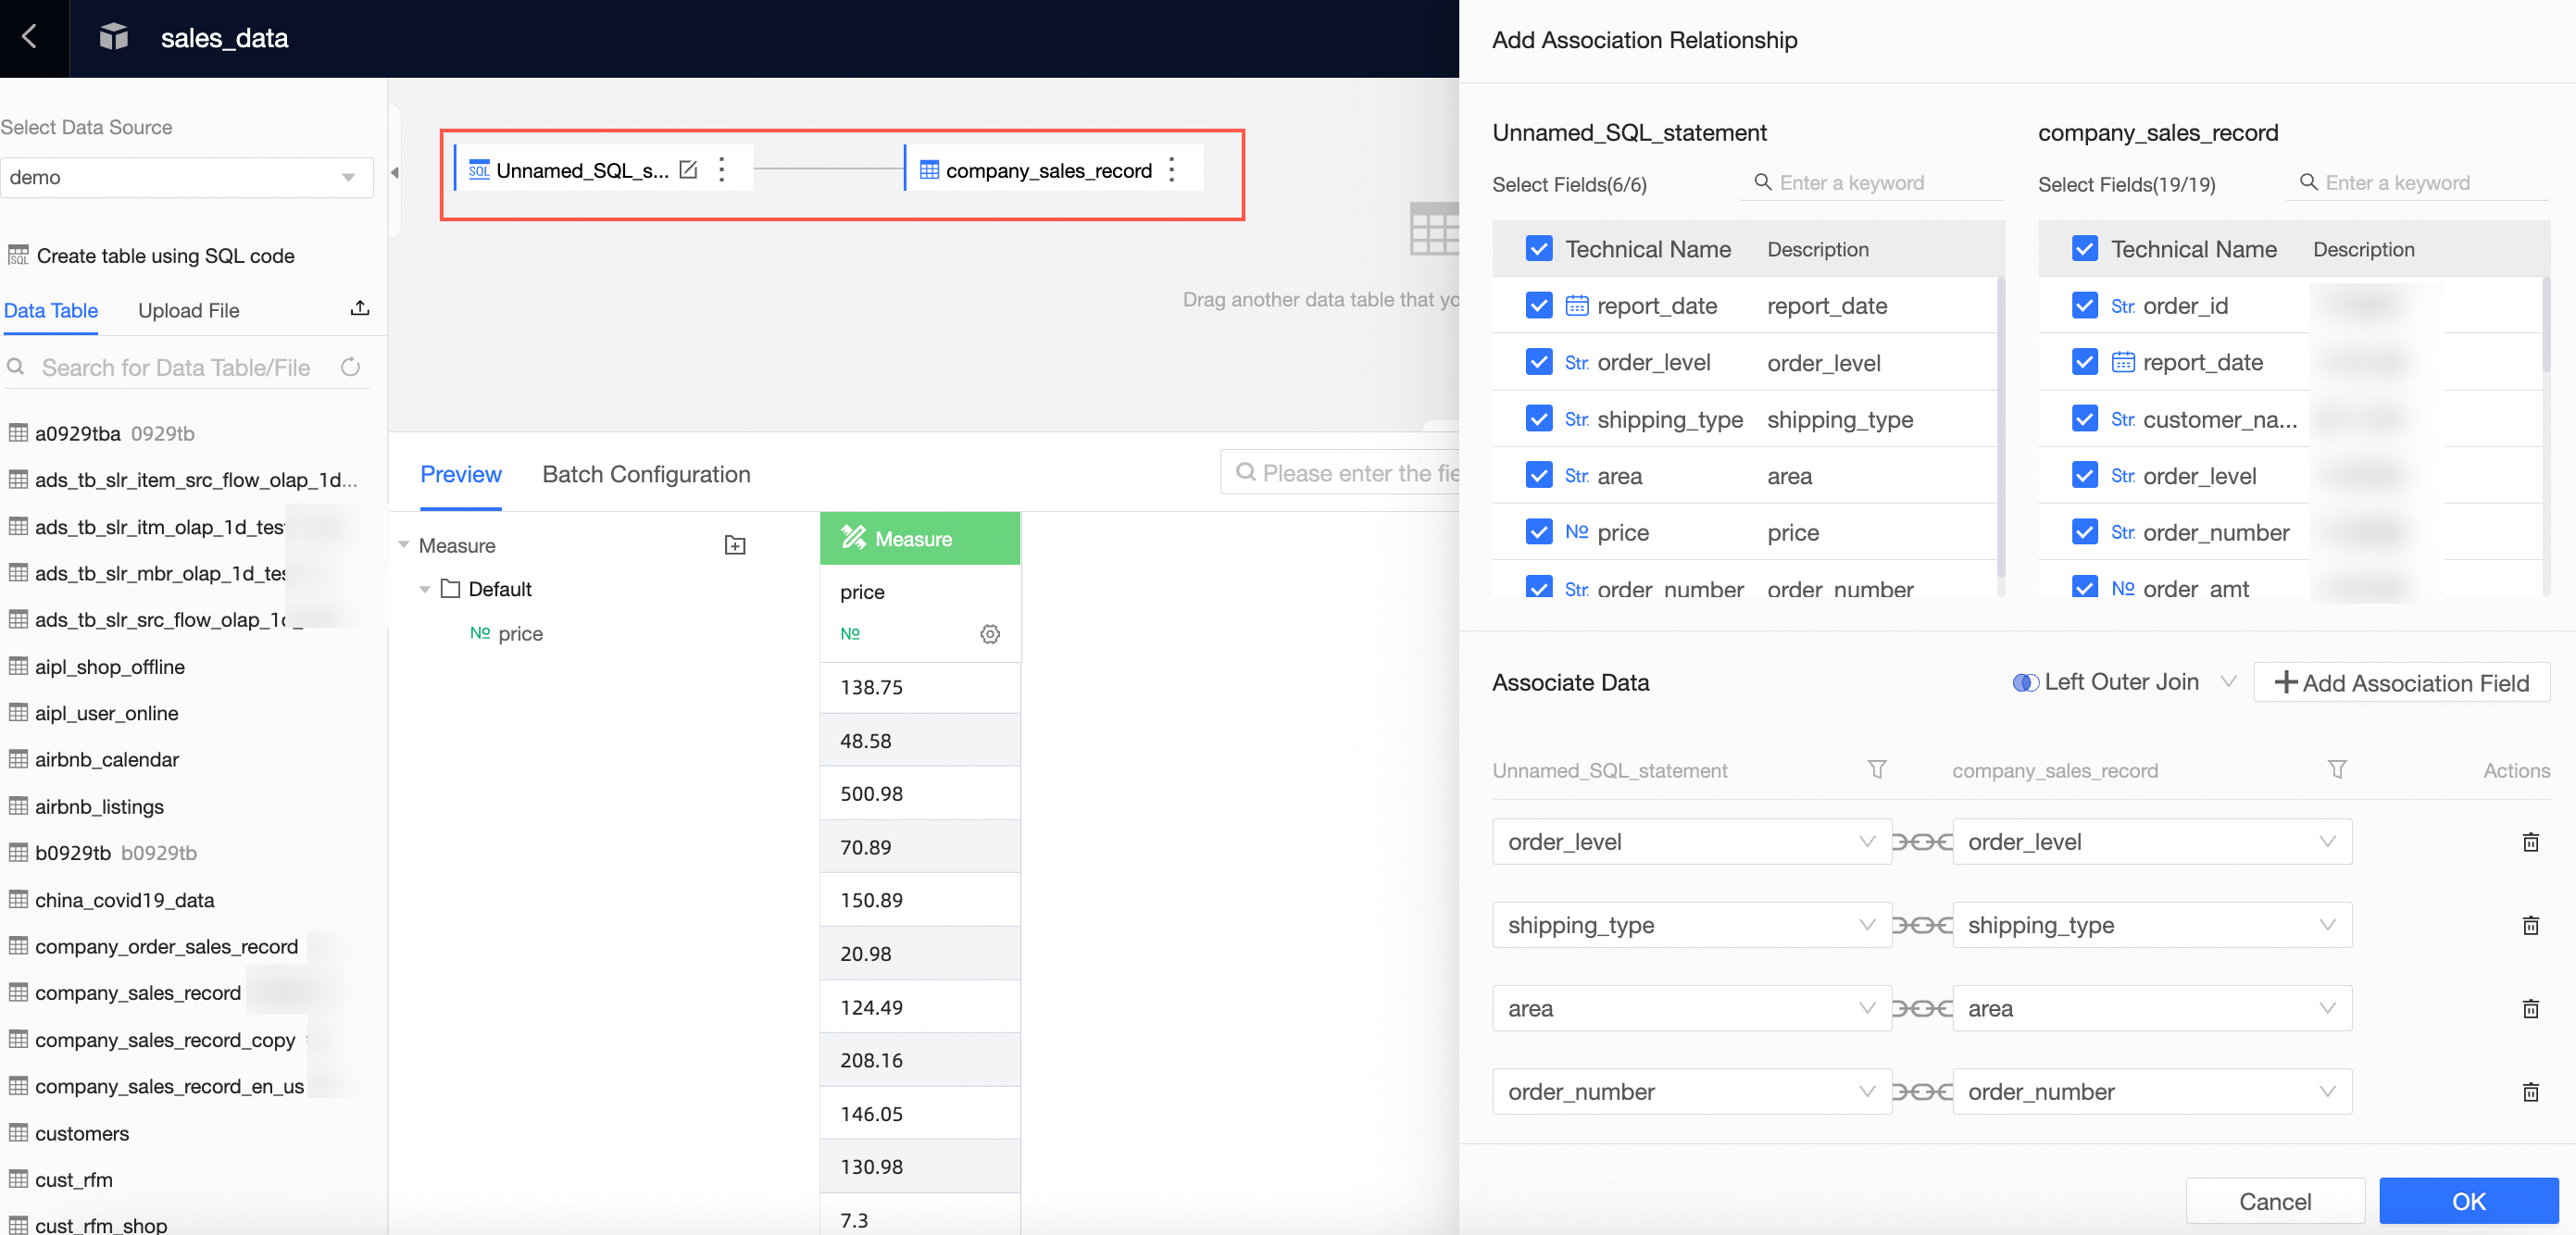Refresh the data table list

tap(350, 367)
